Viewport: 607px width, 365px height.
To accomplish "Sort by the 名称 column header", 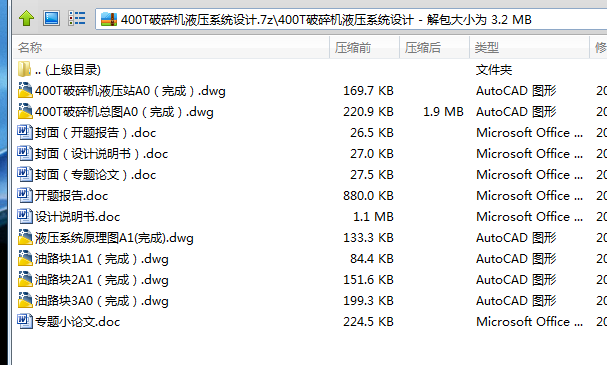I will tap(171, 48).
